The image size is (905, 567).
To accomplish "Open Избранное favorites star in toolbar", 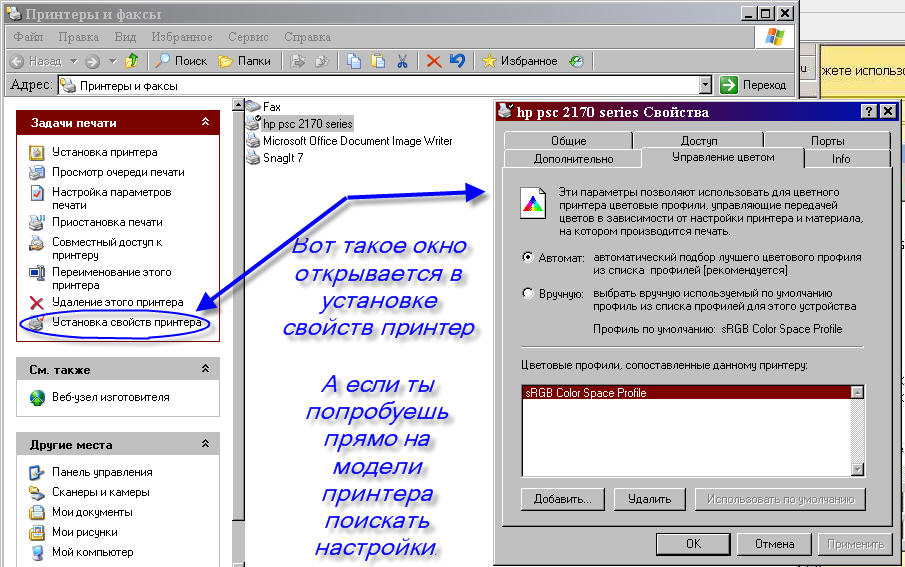I will tap(520, 61).
